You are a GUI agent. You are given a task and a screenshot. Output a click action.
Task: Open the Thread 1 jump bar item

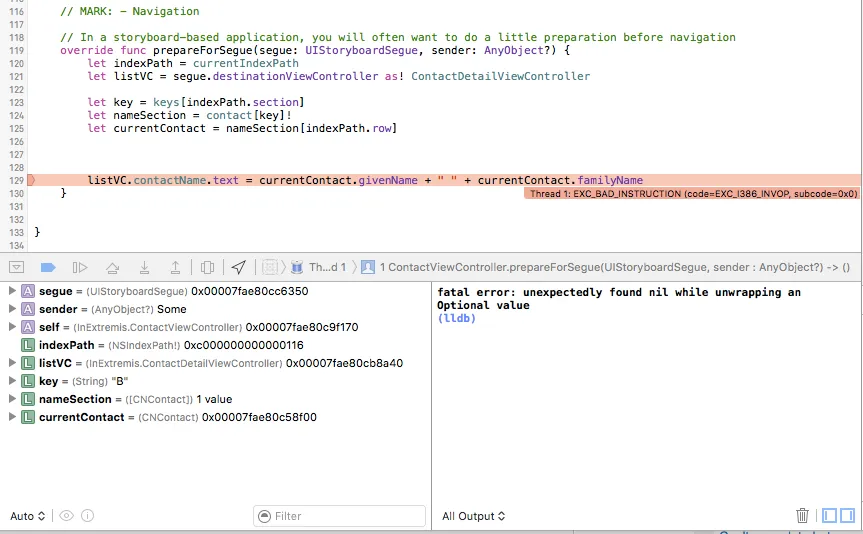[320, 268]
